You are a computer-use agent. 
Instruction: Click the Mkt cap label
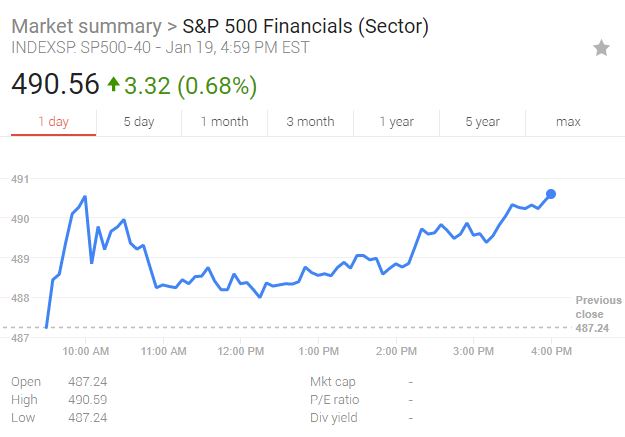(x=333, y=382)
